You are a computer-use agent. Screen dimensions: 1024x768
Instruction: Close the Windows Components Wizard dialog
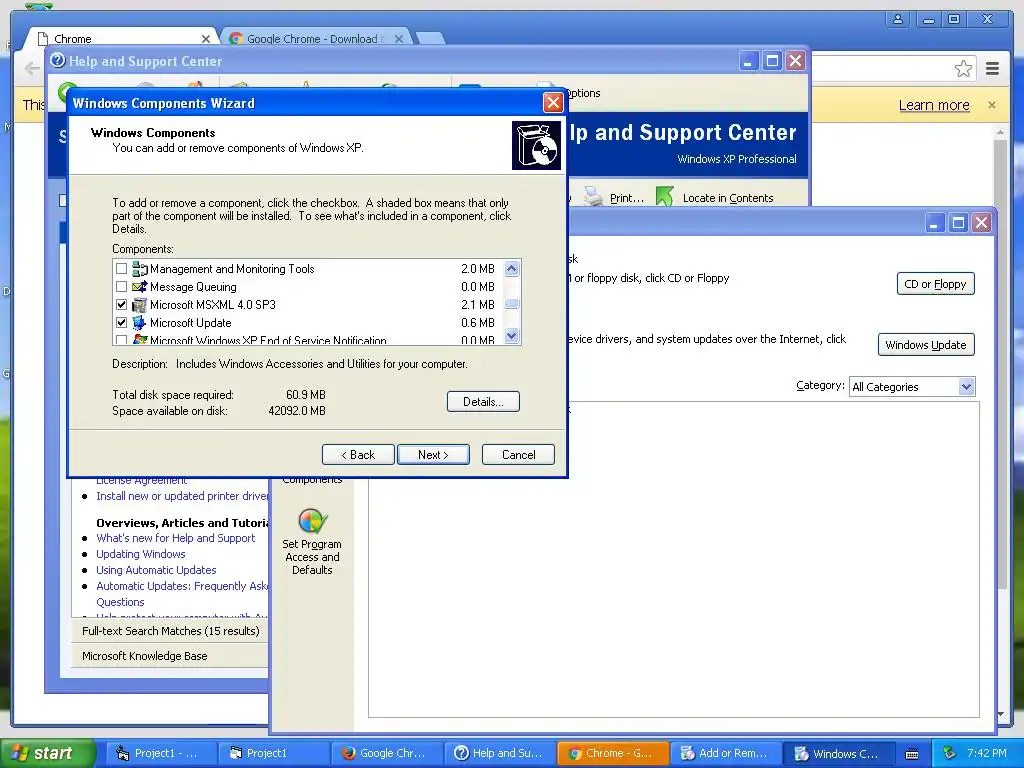(553, 103)
